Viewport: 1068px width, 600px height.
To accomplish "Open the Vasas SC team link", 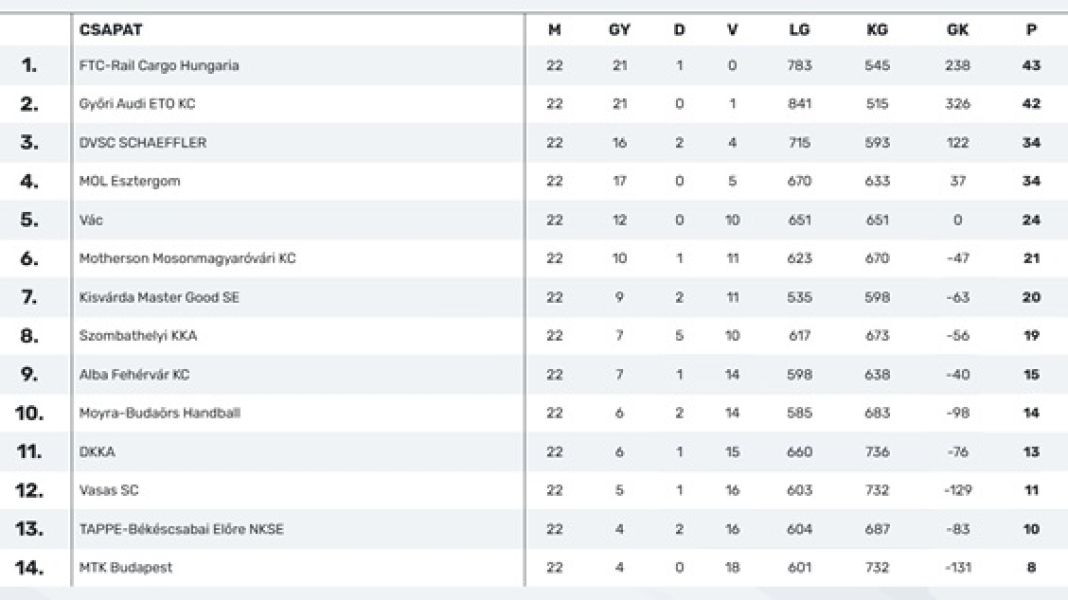I will pos(109,491).
